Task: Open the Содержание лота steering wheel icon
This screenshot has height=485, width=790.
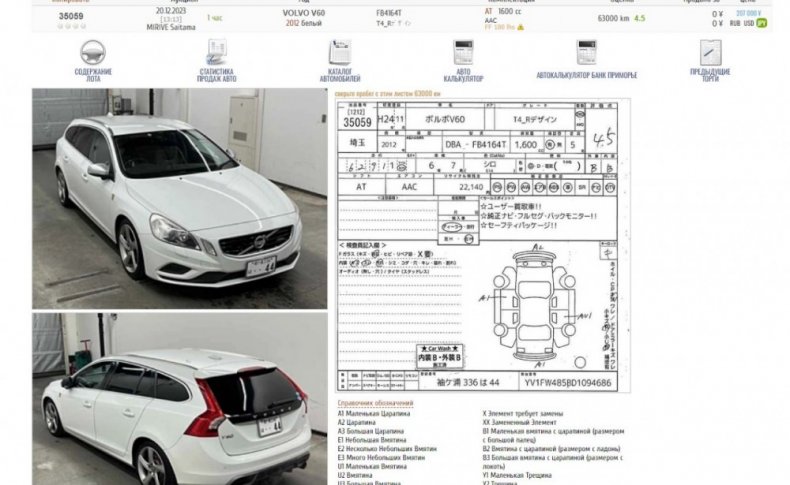Action: [x=93, y=52]
